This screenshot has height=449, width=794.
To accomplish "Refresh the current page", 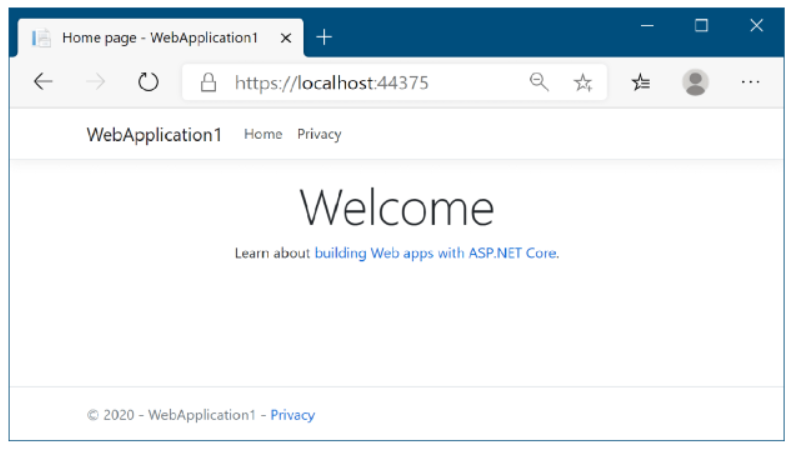I will [148, 83].
